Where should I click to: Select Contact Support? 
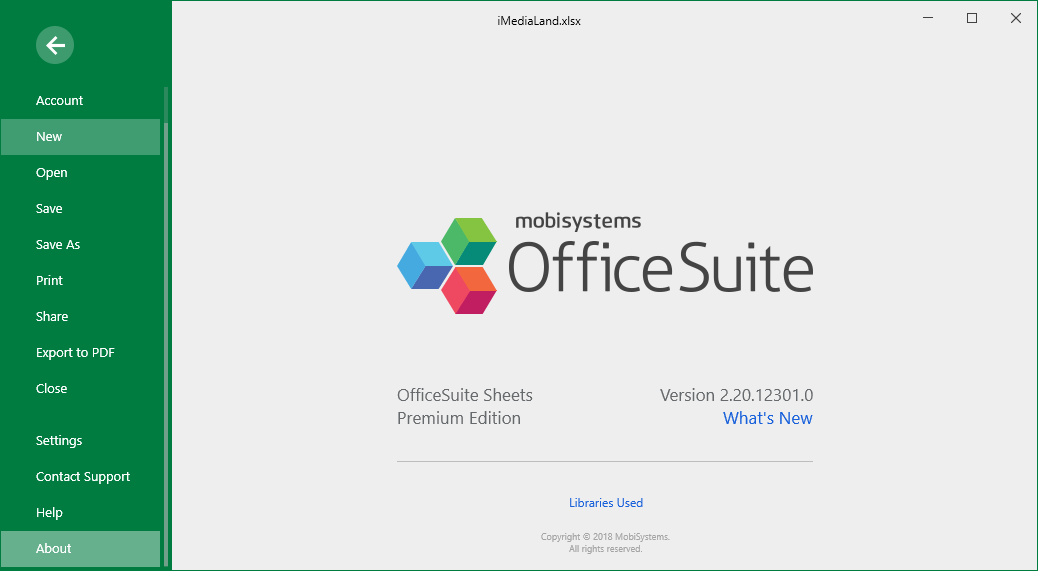click(x=80, y=476)
